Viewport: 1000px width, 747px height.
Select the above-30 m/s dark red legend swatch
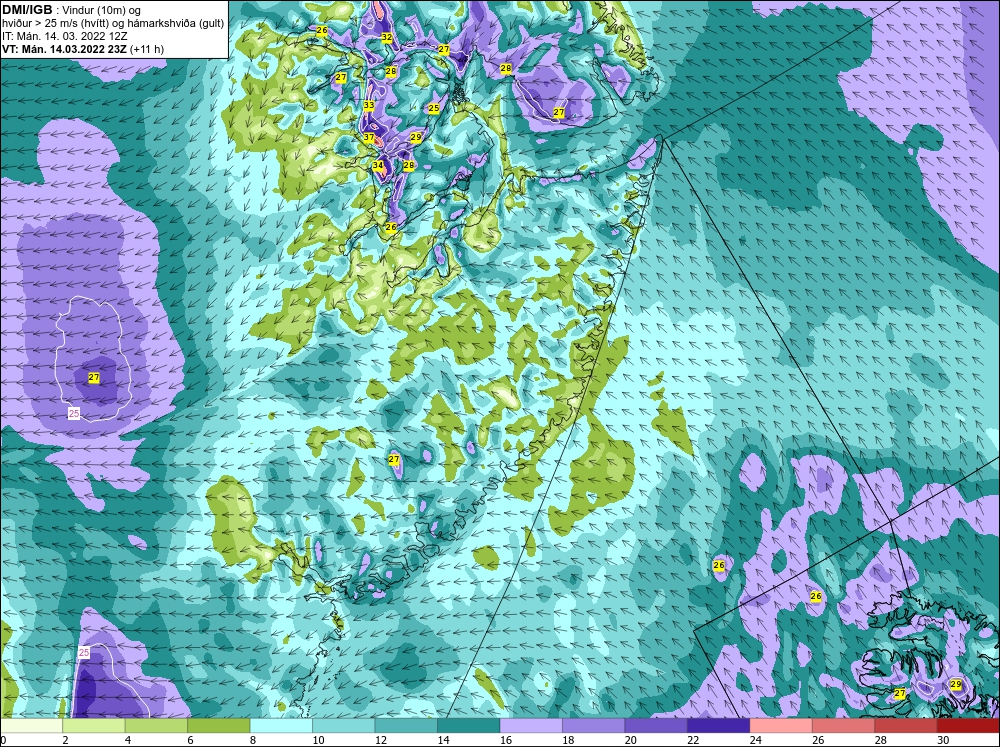tap(969, 726)
